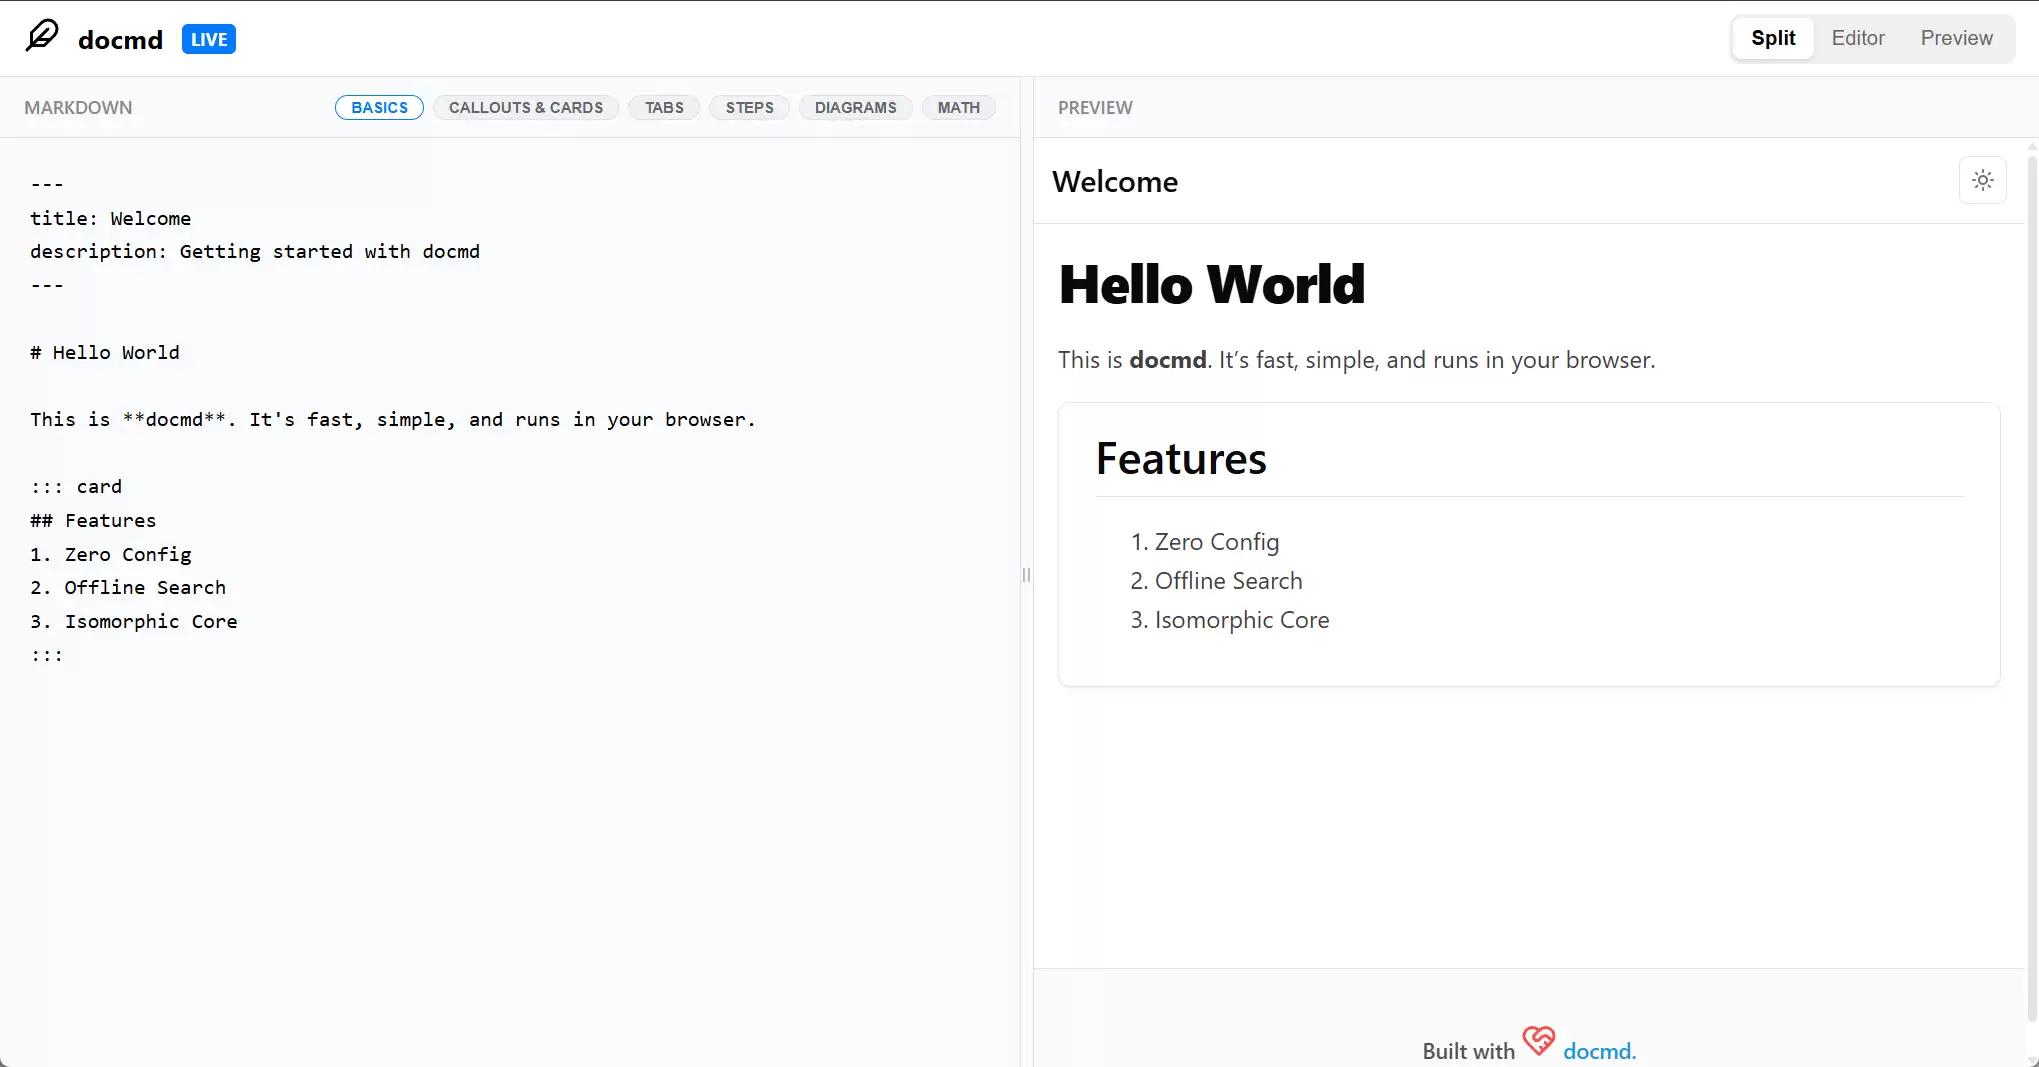
Task: Click the docmd brand name in the header
Action: 120,40
